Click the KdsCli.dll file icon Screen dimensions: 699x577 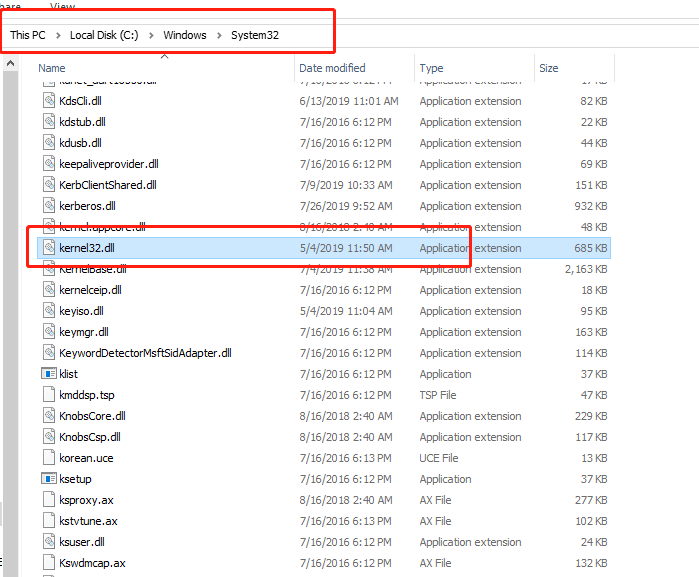(x=49, y=100)
